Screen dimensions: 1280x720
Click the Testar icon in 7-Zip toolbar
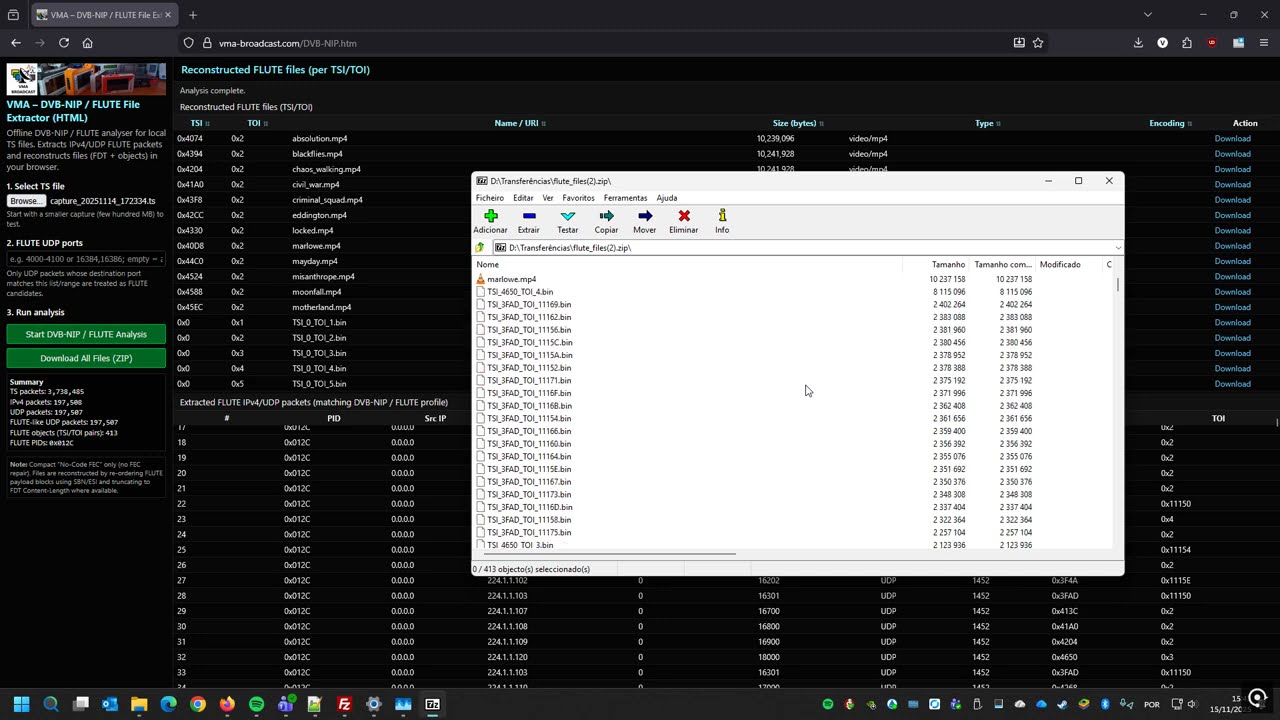point(568,216)
